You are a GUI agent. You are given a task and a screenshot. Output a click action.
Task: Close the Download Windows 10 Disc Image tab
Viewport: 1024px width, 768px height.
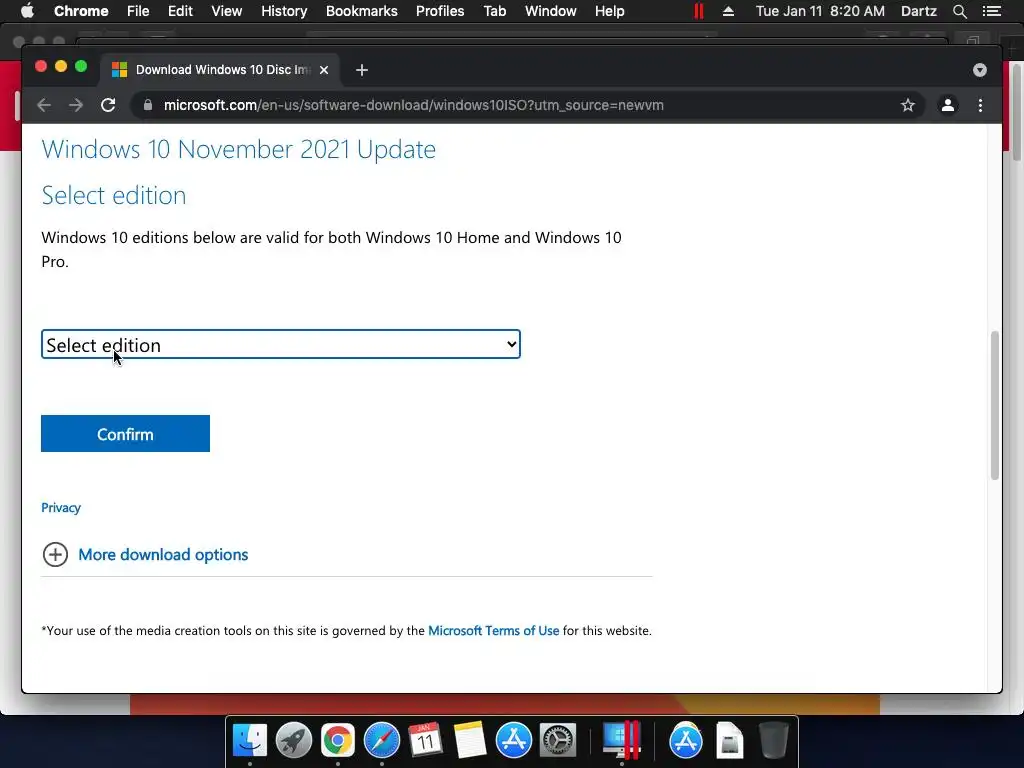point(324,70)
